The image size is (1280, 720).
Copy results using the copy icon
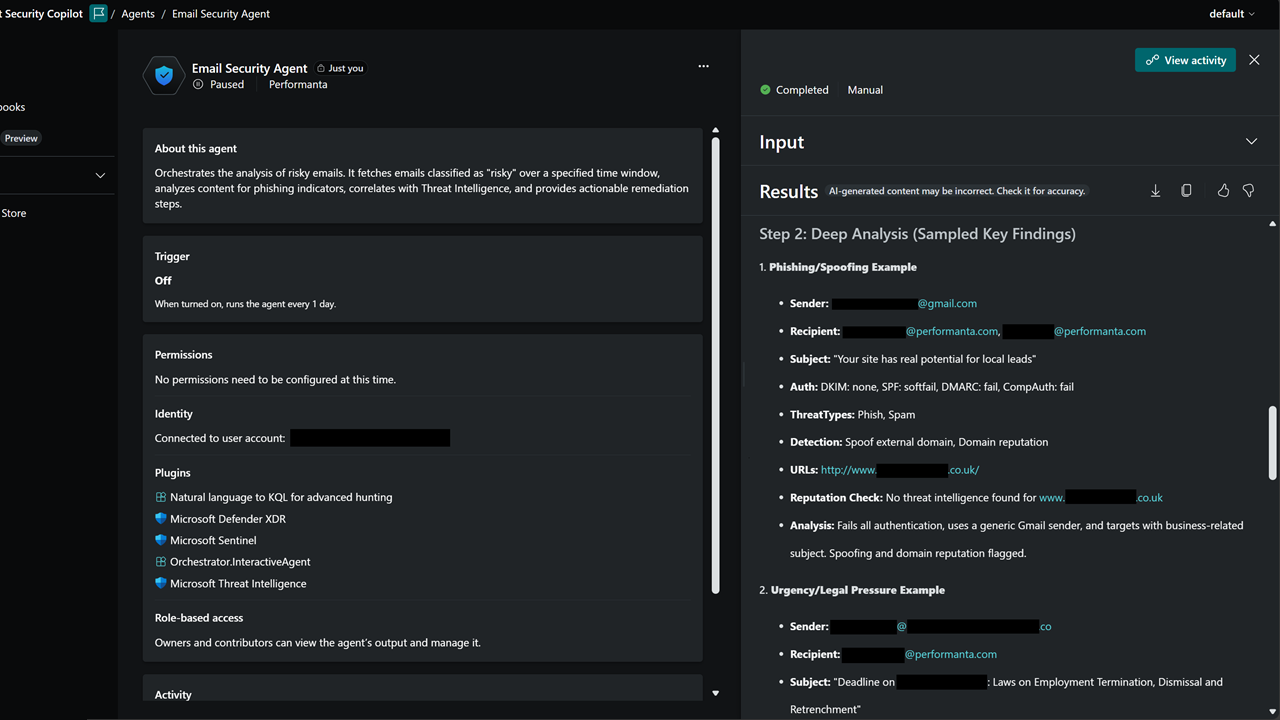coord(1186,190)
